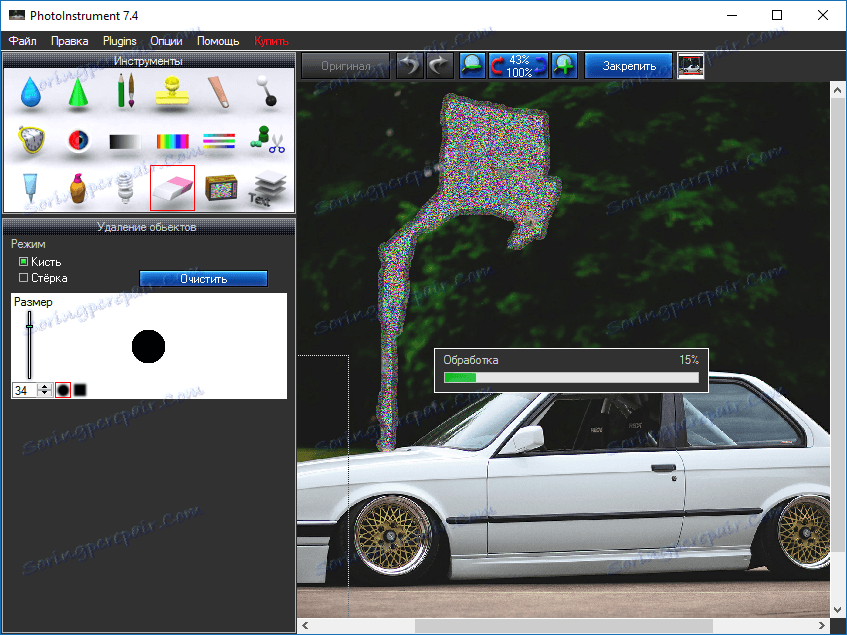Image resolution: width=847 pixels, height=635 pixels.
Task: Click the Удаление объектов panel header
Action: click(x=149, y=227)
